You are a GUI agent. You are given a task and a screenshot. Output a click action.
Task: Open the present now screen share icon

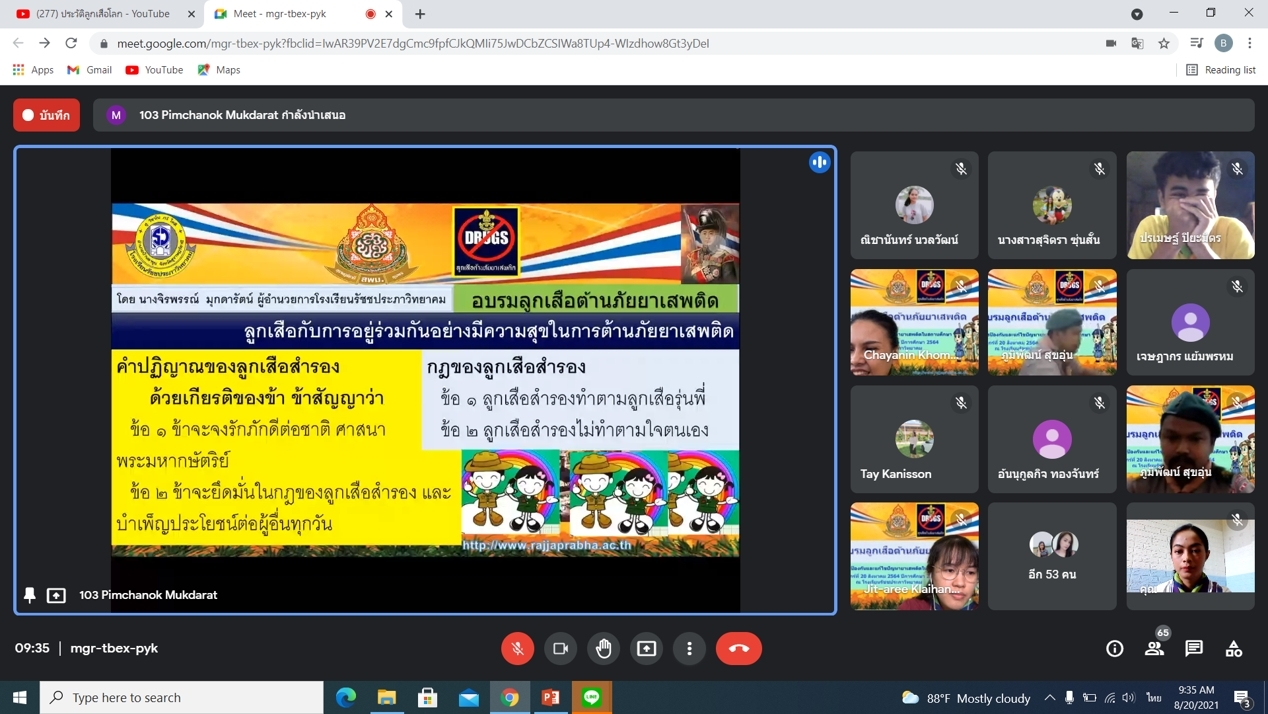click(647, 648)
